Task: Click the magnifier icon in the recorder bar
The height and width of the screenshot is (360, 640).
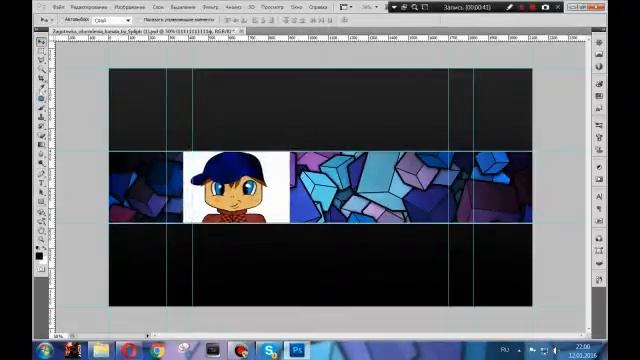Action: tap(414, 7)
